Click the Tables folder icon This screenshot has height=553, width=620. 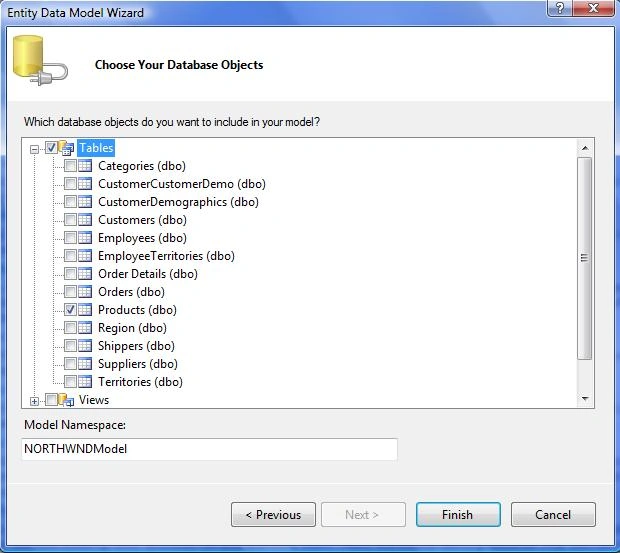tap(66, 148)
